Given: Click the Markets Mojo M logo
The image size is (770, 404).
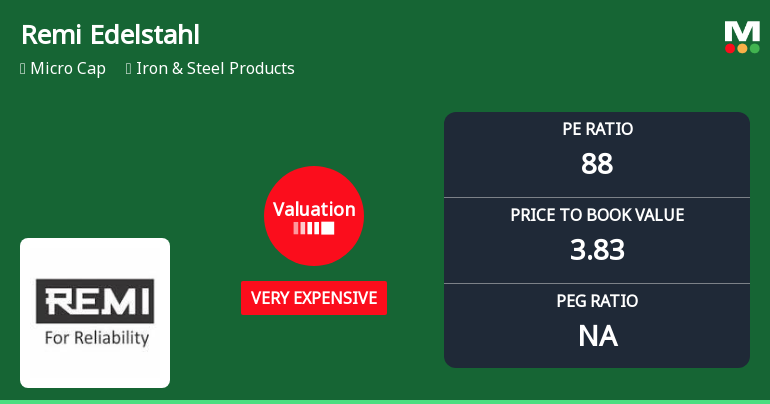Looking at the screenshot, I should pyautogui.click(x=742, y=31).
